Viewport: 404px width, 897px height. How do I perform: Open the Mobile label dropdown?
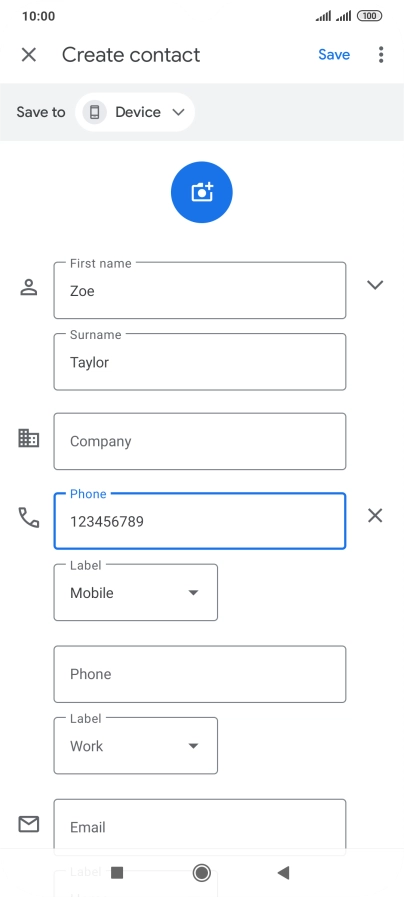[x=136, y=593]
